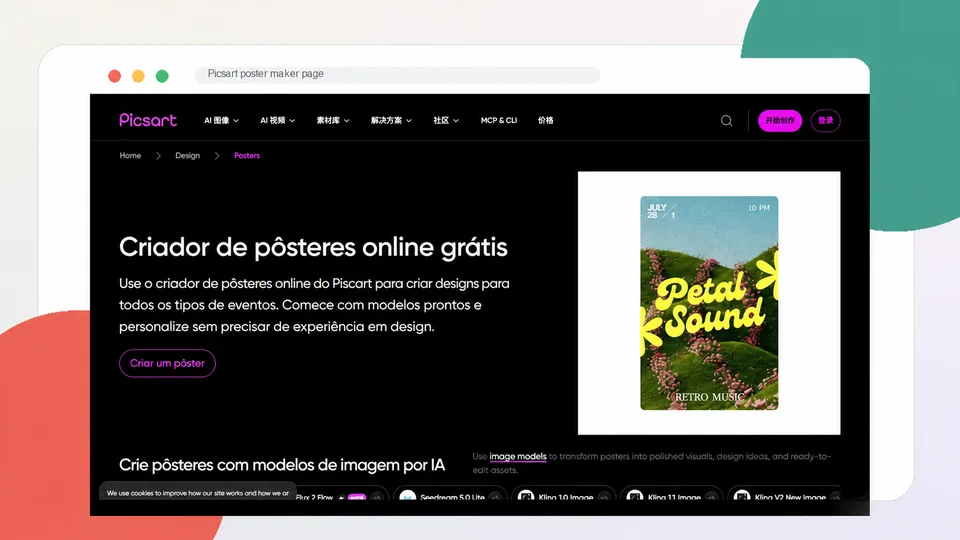960x540 pixels.
Task: Click the 登录 login button
Action: 825,121
